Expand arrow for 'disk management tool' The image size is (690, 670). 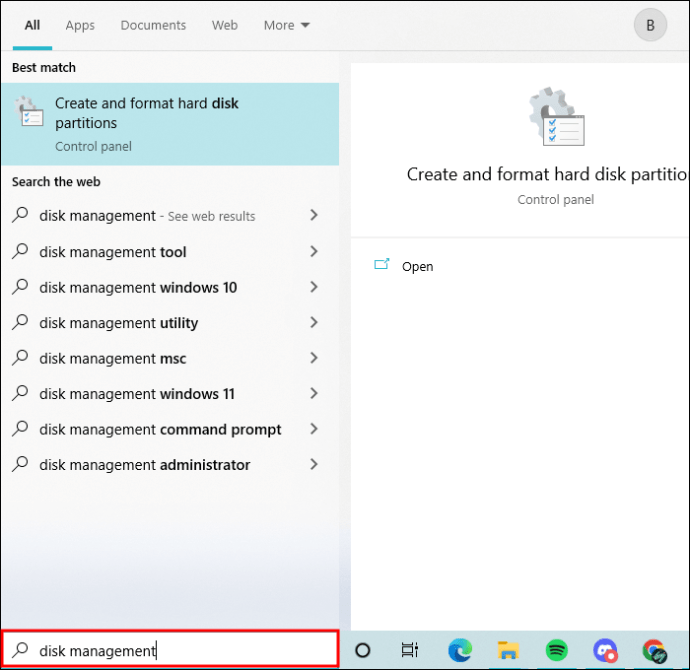[314, 251]
